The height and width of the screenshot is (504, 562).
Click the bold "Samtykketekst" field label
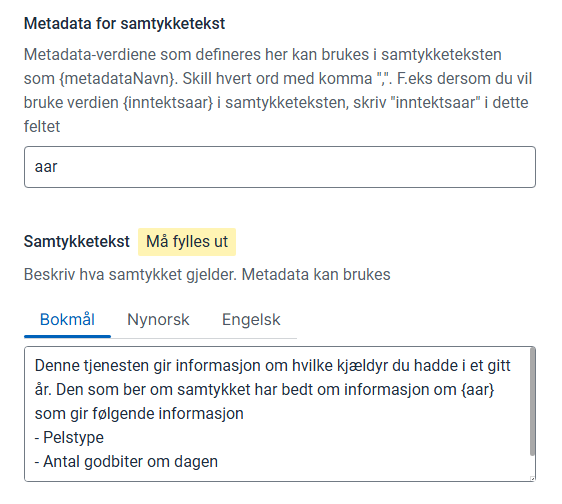77,242
